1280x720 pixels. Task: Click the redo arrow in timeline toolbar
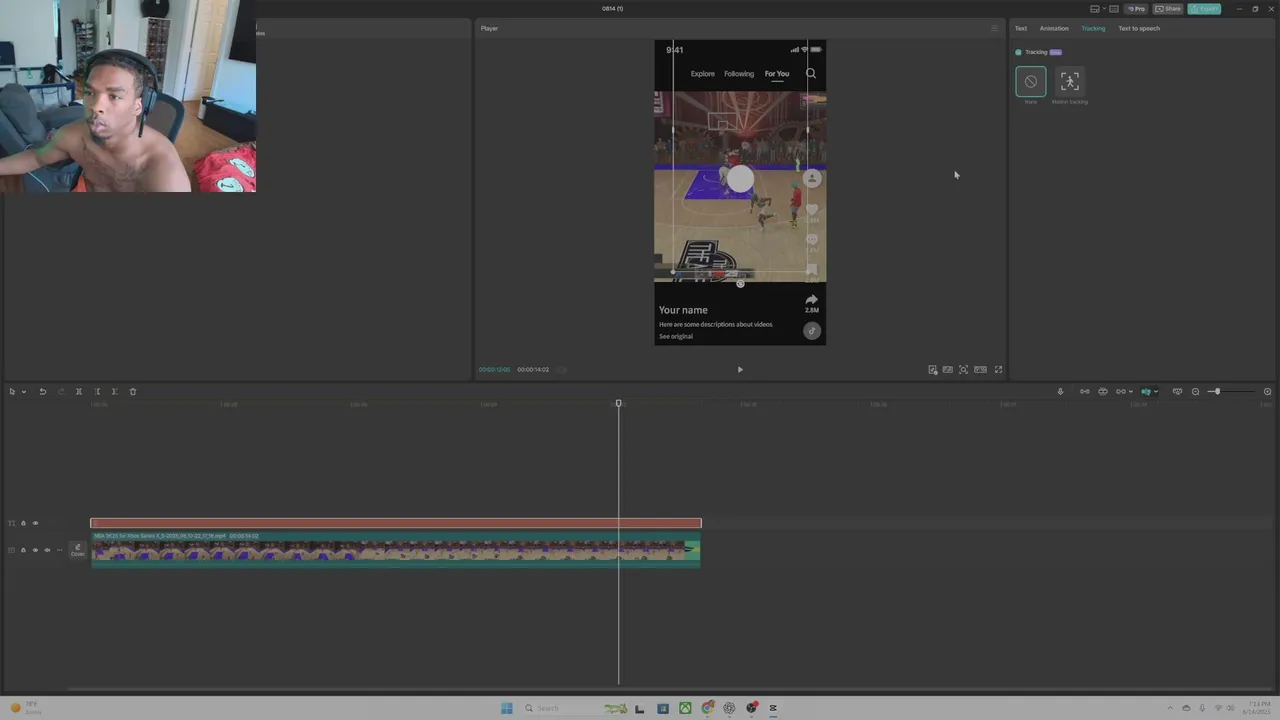61,392
